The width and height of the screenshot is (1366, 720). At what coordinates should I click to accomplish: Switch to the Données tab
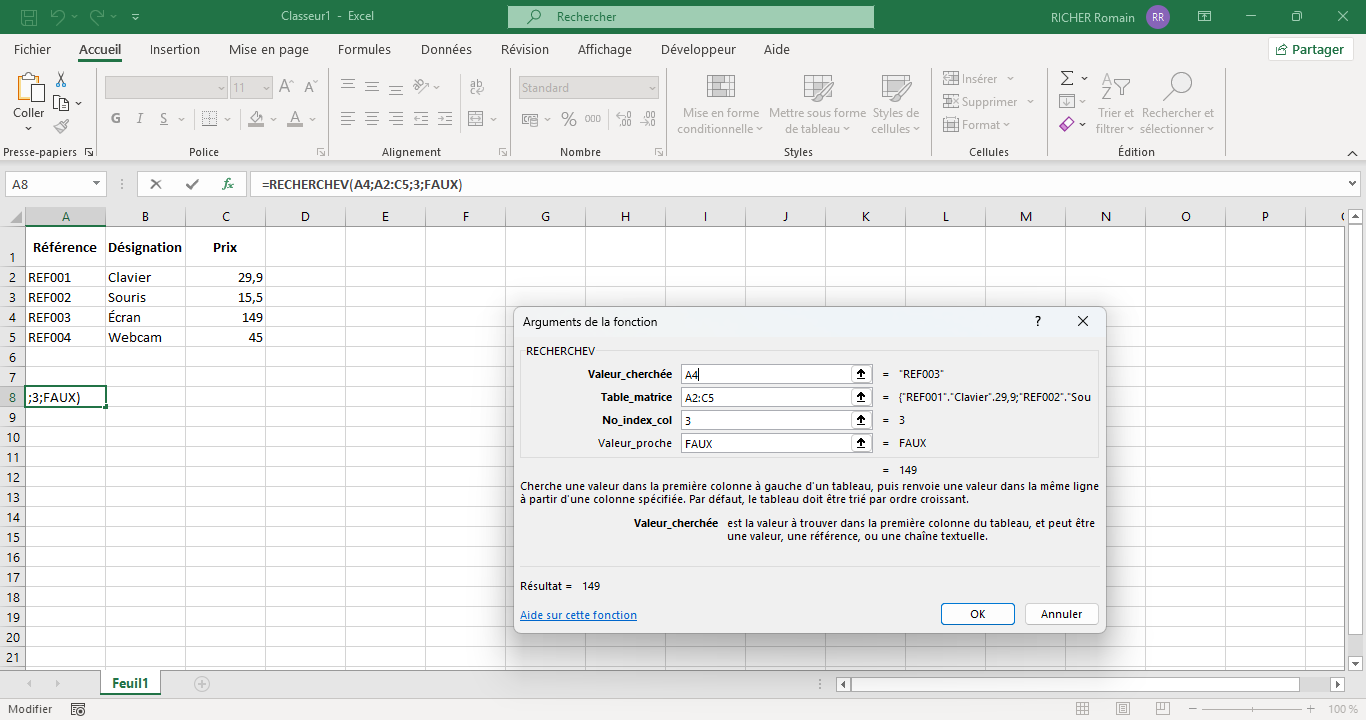[x=446, y=49]
